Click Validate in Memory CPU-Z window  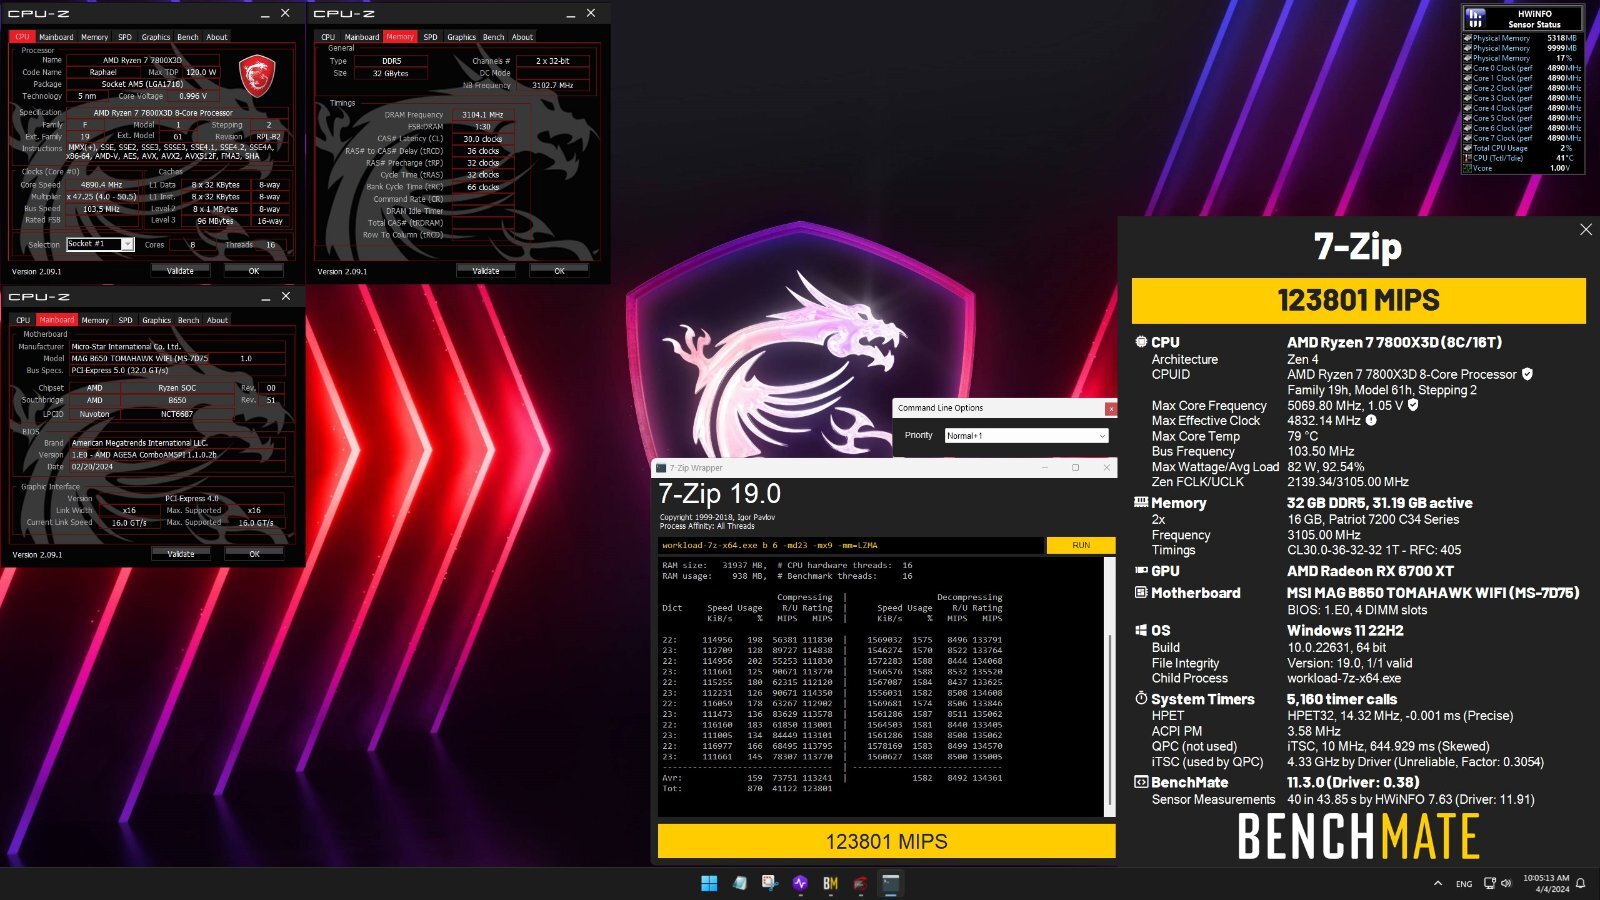[486, 271]
